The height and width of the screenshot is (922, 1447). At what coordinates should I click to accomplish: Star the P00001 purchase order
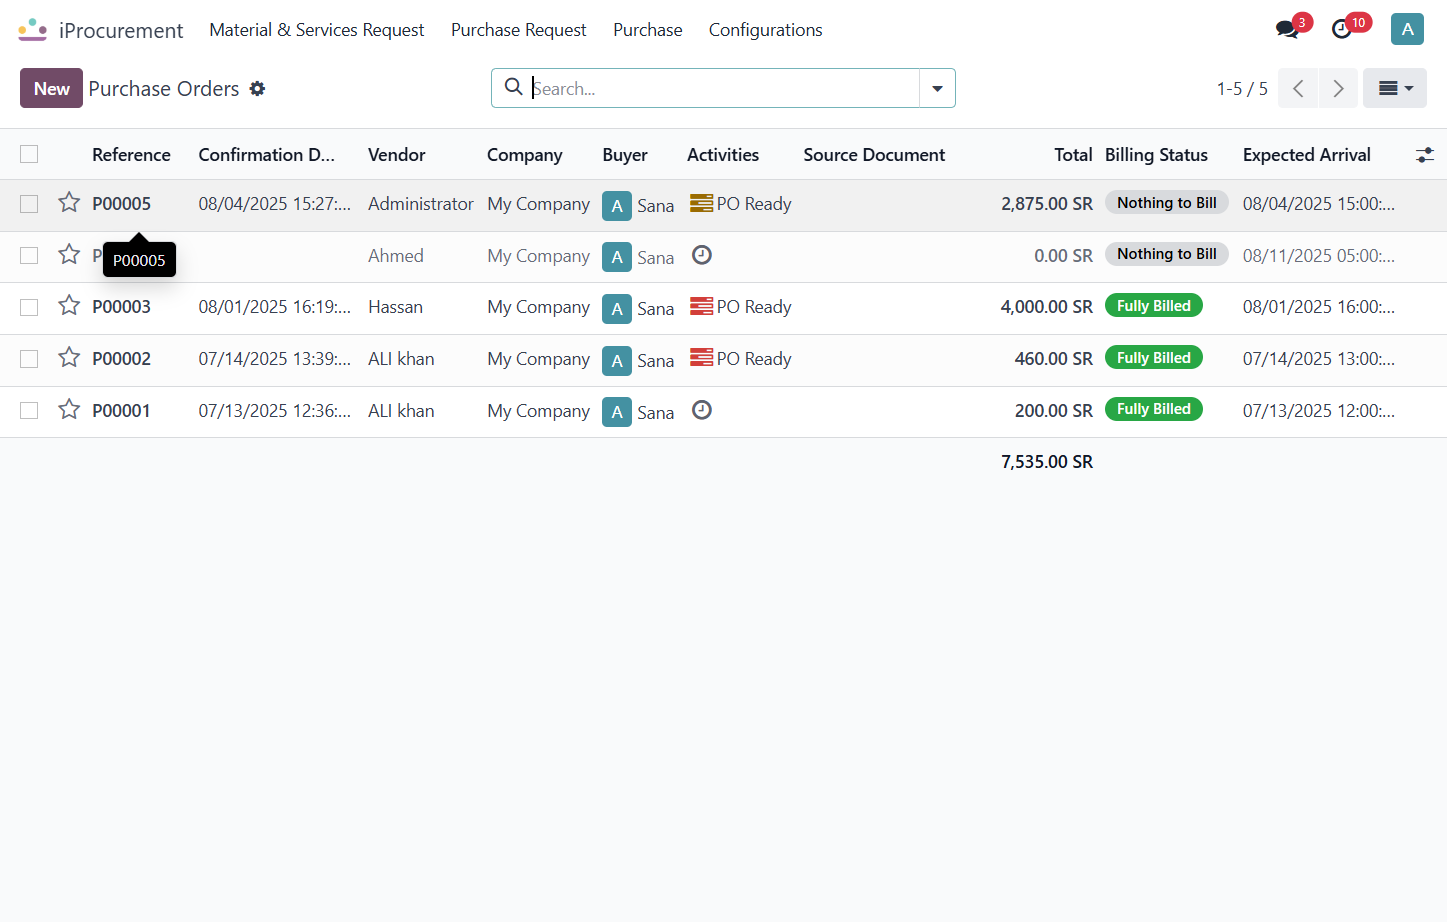(x=69, y=409)
